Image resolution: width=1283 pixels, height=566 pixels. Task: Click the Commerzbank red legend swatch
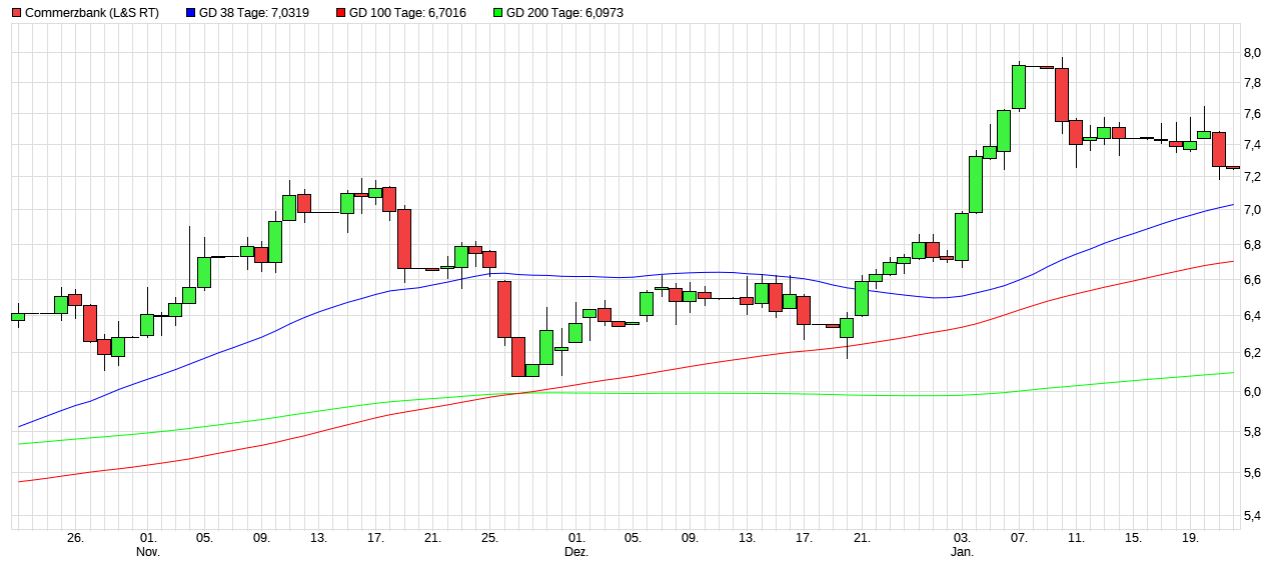(x=15, y=13)
